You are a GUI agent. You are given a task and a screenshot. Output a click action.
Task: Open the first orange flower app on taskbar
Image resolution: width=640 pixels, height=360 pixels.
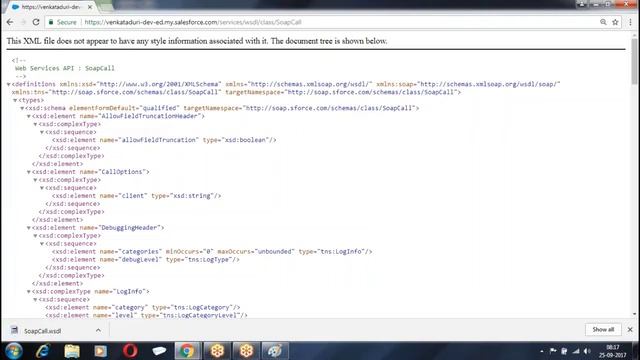tap(217, 351)
